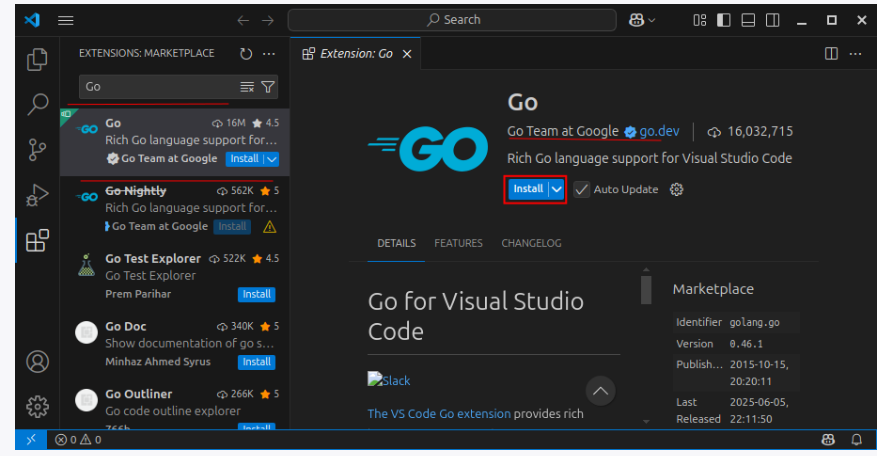The height and width of the screenshot is (456, 877).
Task: Open a remote window from status bar
Action: point(31,440)
